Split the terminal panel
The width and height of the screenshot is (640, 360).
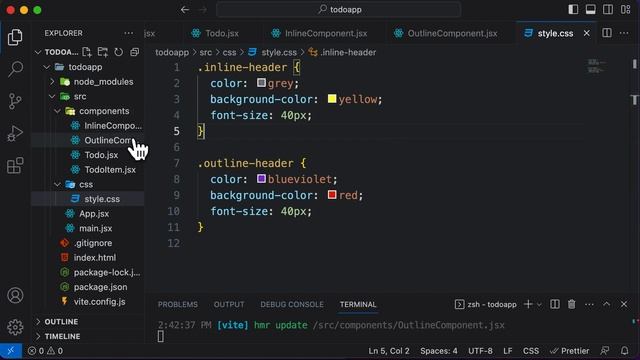[x=555, y=304]
